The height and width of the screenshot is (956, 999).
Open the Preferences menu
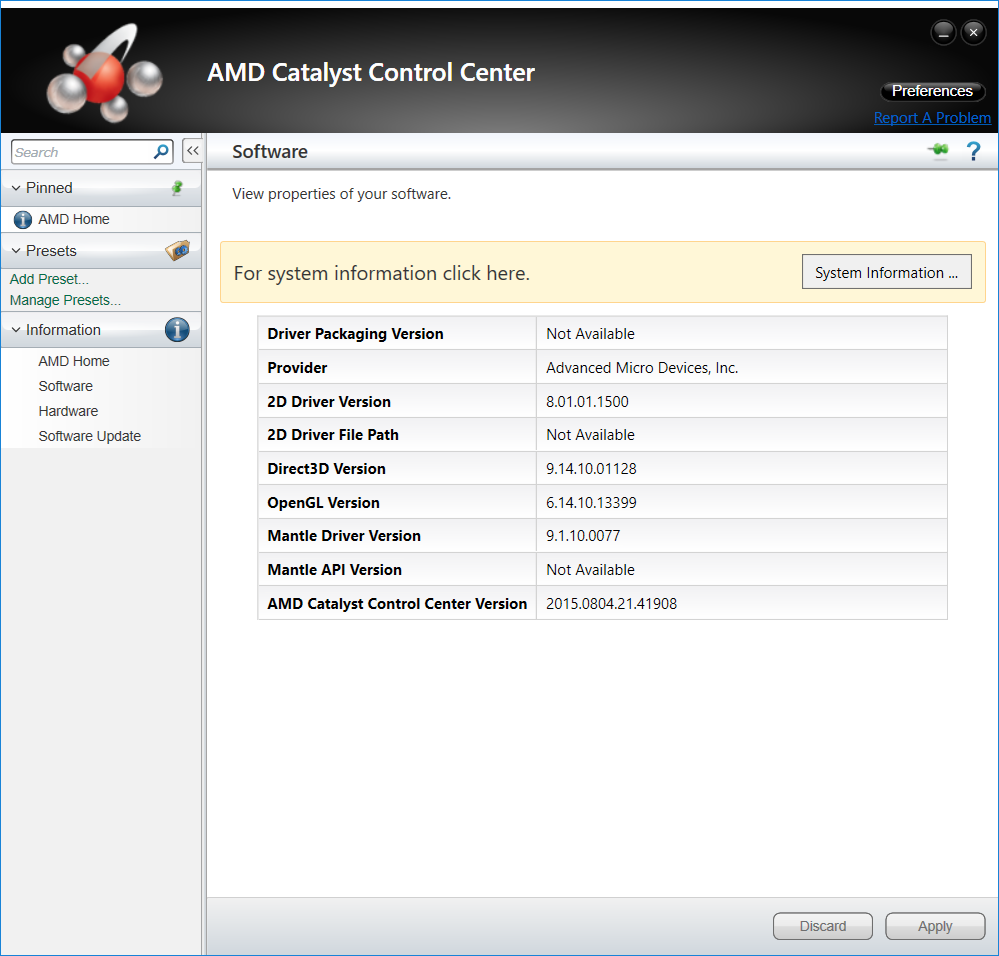pyautogui.click(x=932, y=91)
